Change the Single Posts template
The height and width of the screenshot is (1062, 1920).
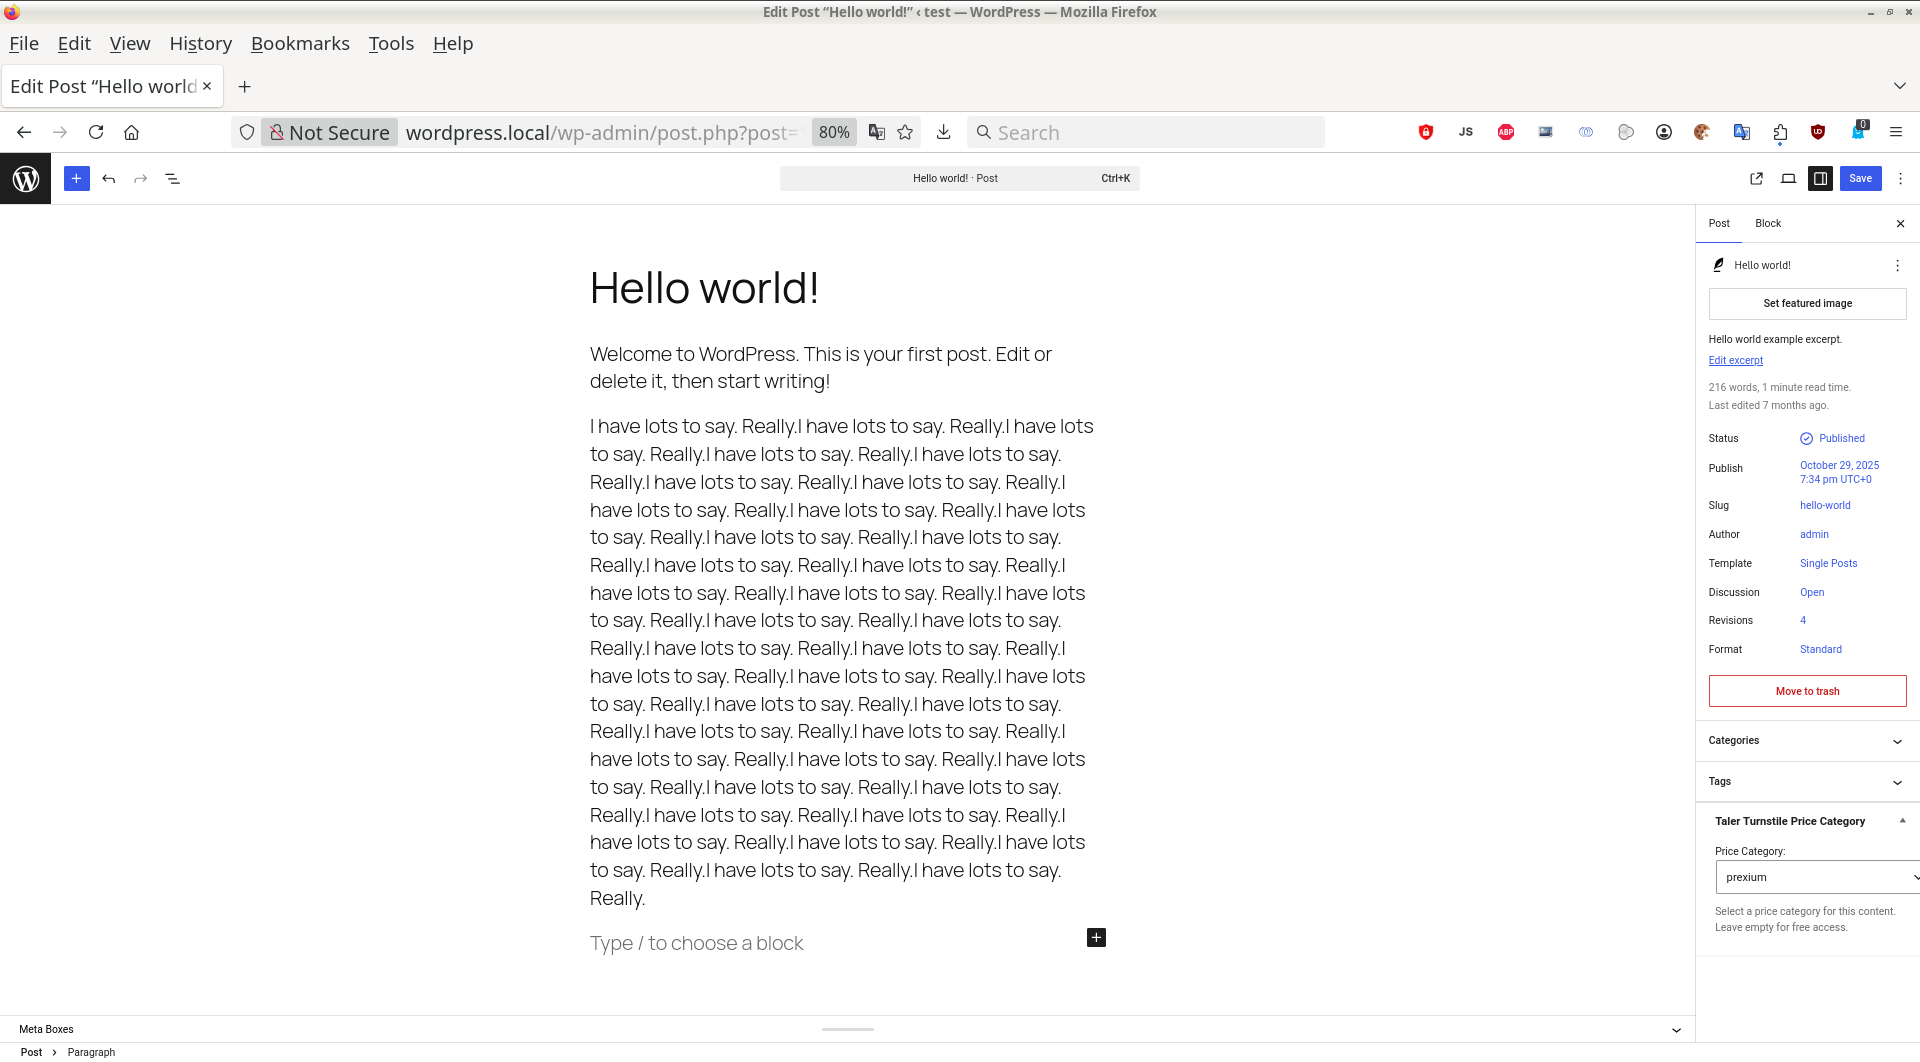[1828, 564]
